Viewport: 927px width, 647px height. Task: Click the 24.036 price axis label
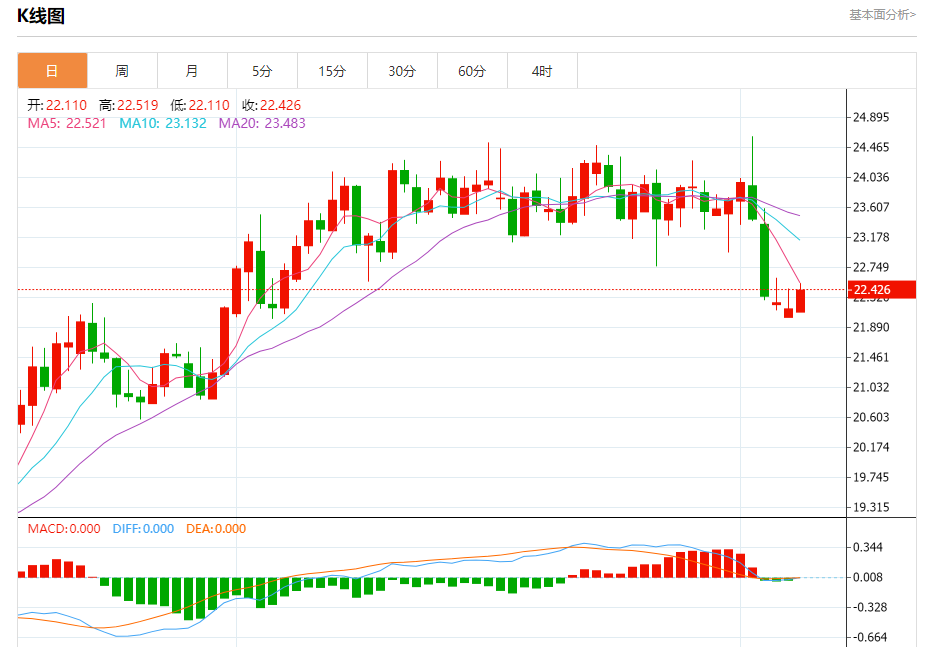click(871, 177)
